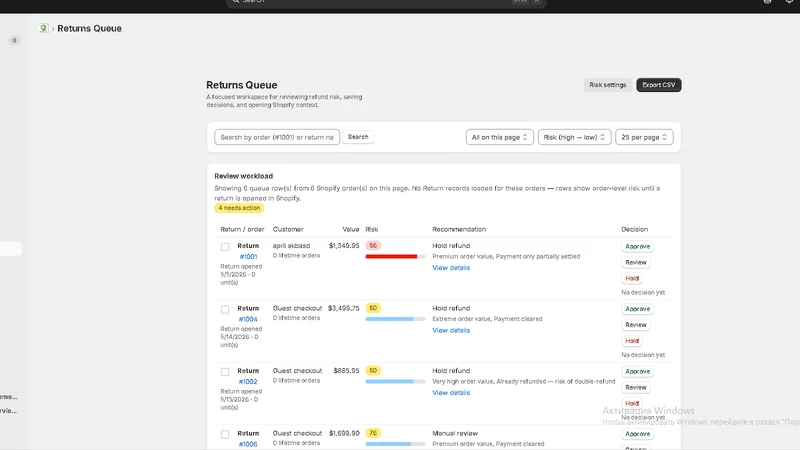Image resolution: width=800 pixels, height=450 pixels.
Task: Mark return #1002 for Review
Action: point(636,388)
